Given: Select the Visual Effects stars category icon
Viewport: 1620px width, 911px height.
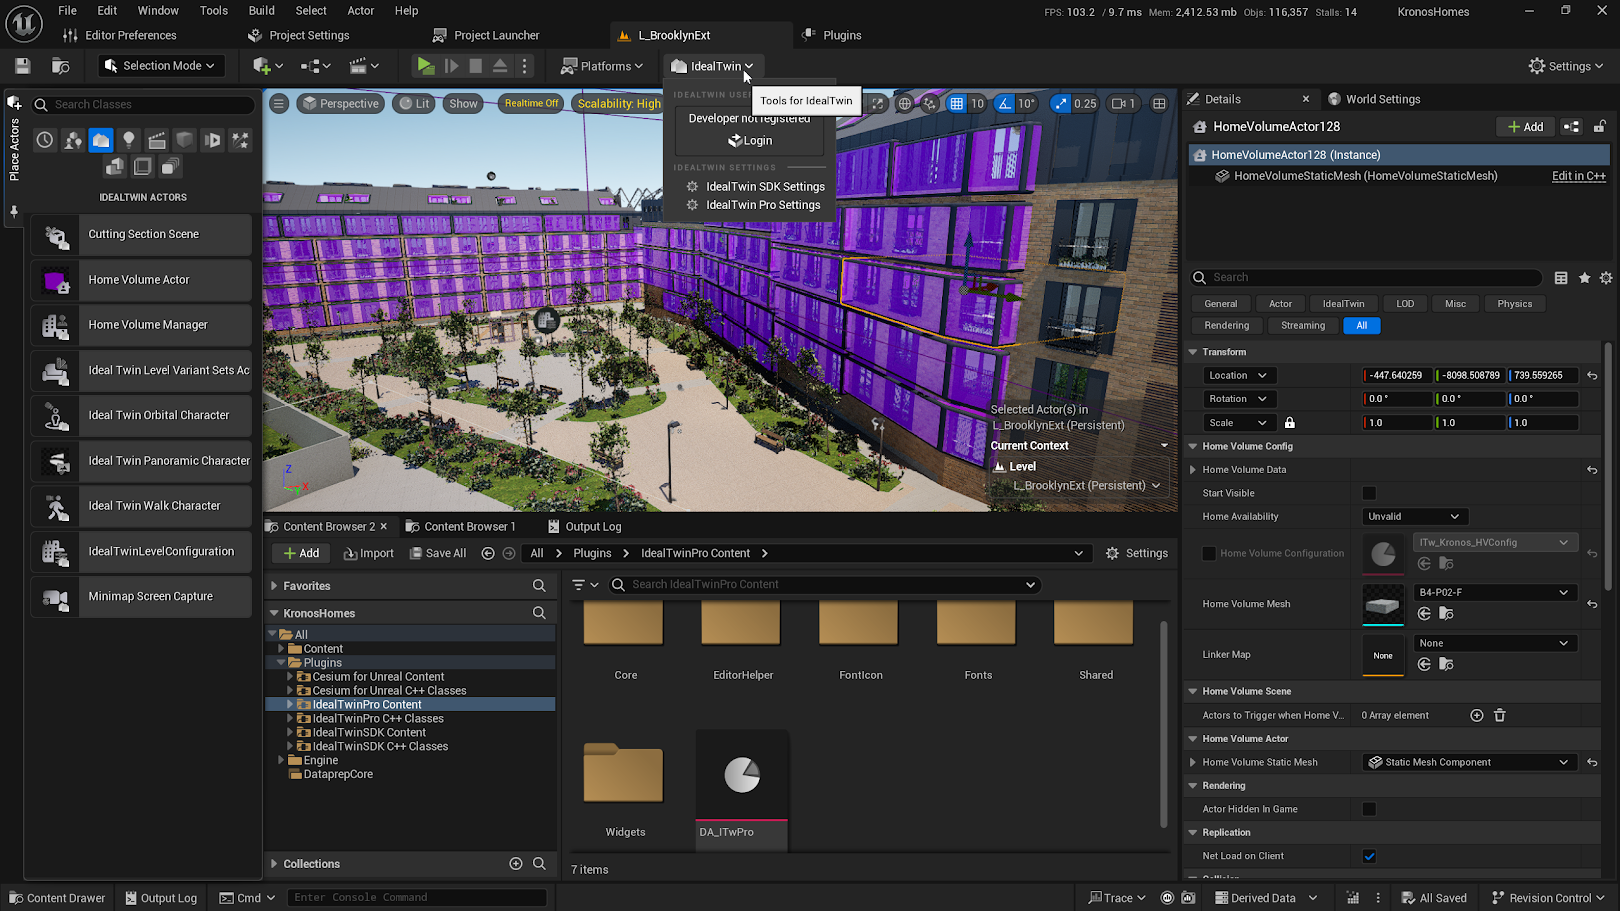Looking at the screenshot, I should 241,141.
